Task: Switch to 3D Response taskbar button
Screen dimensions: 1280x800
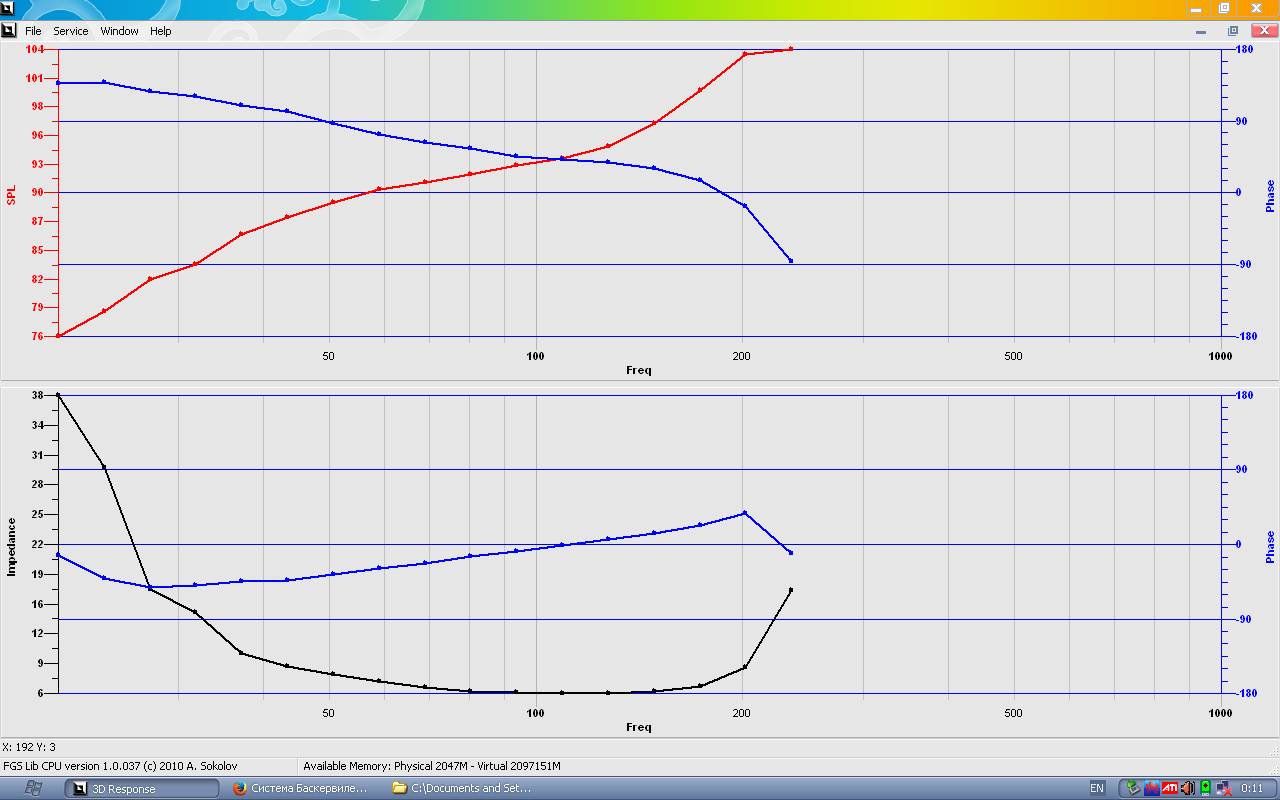Action: pyautogui.click(x=142, y=788)
